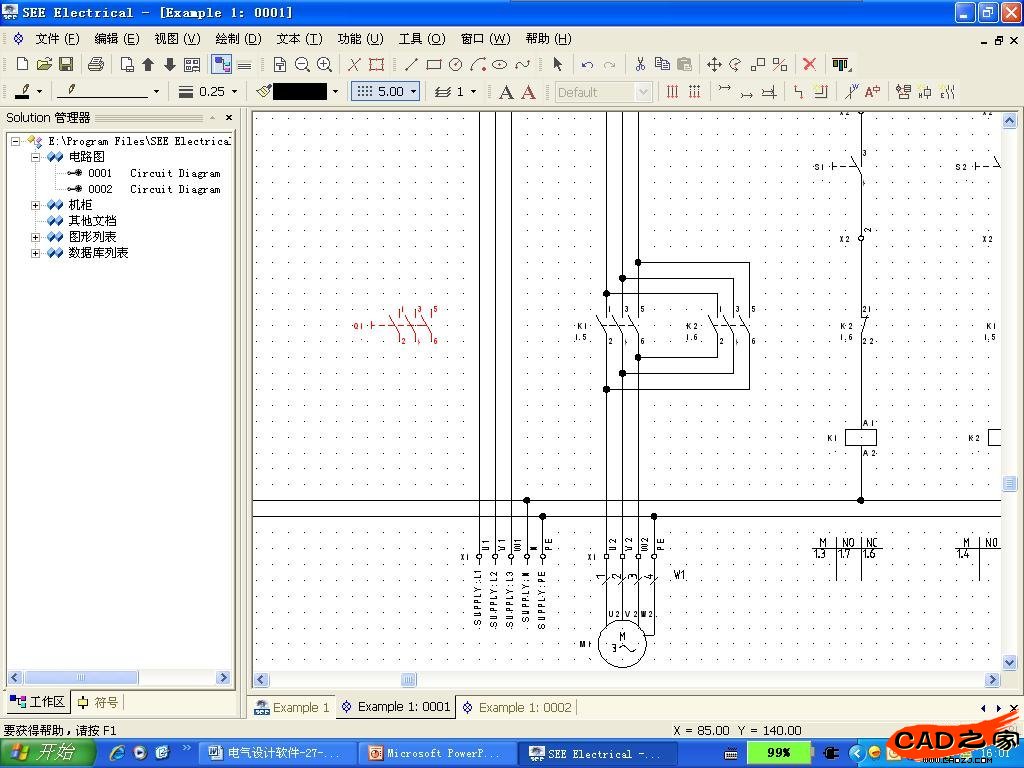
Task: Toggle the highlighted Solution manager panel button
Action: 222,64
